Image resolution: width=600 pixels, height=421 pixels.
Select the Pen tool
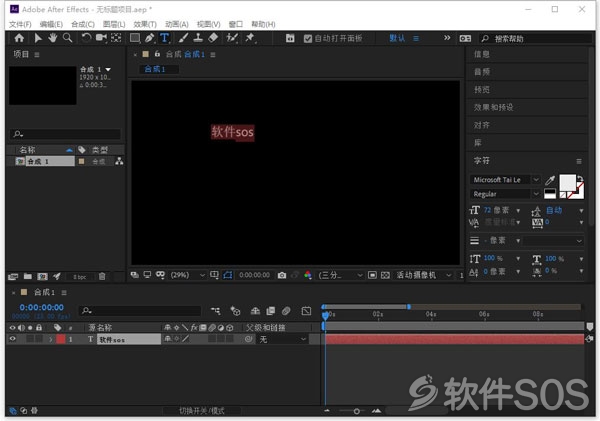(150, 38)
